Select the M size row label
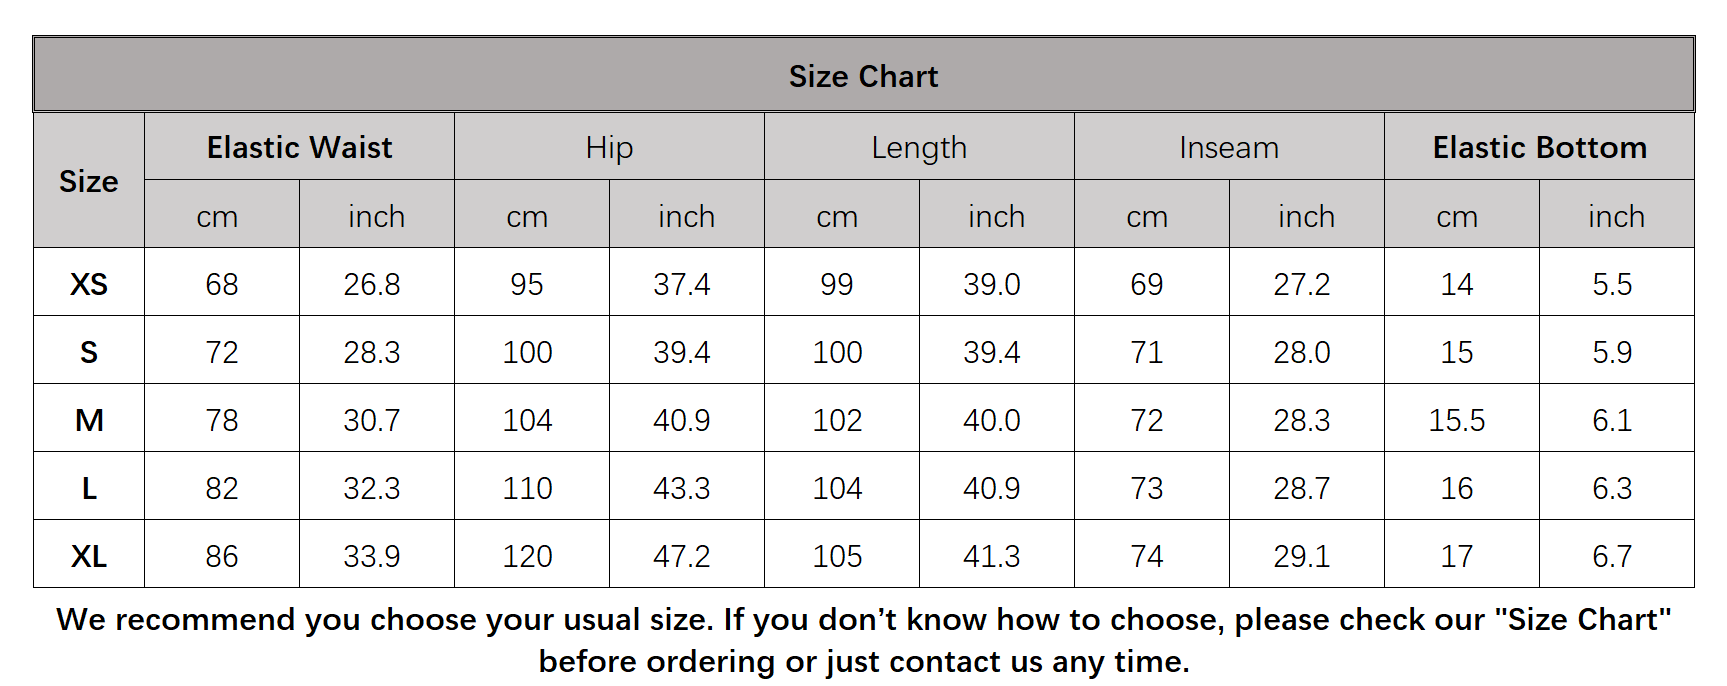 [89, 420]
